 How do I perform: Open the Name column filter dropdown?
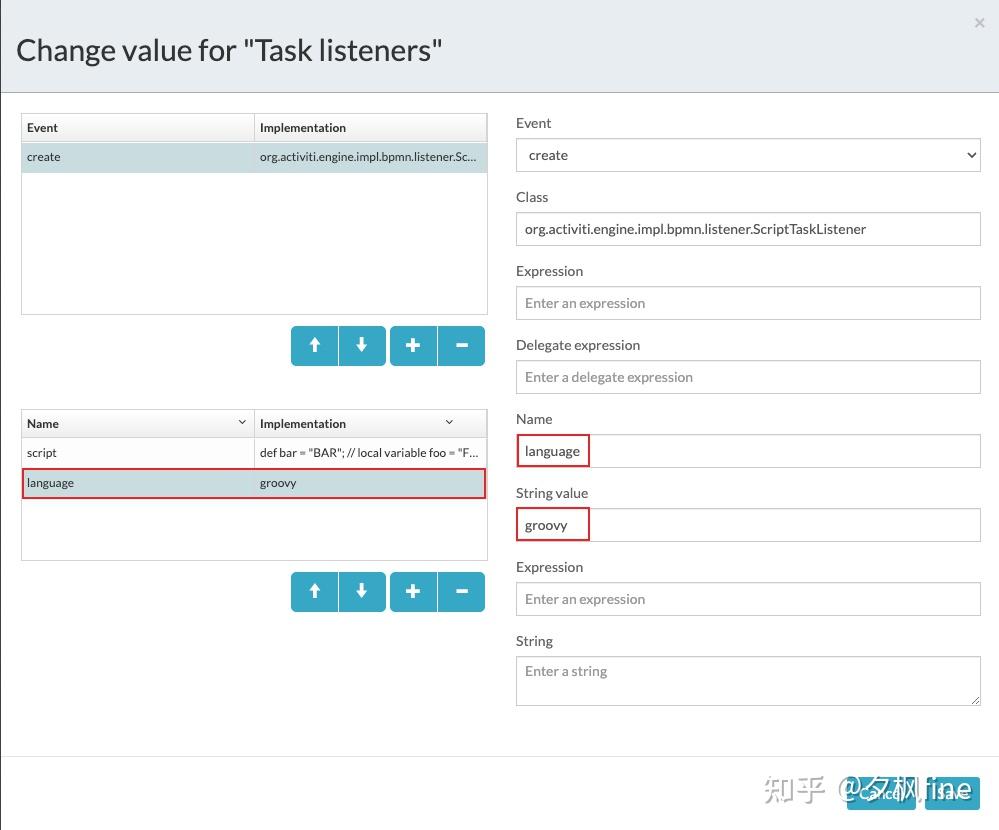tap(241, 422)
